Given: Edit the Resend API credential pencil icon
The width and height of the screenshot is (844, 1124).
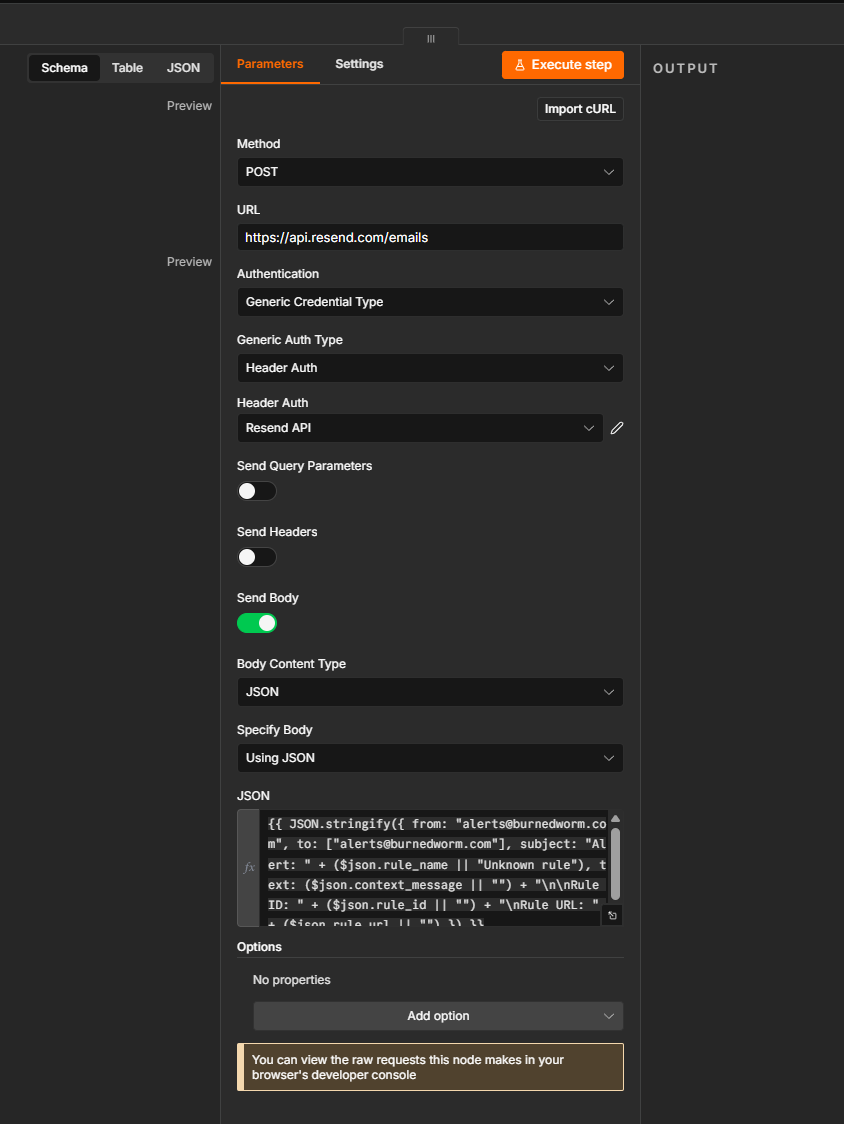Looking at the screenshot, I should pyautogui.click(x=617, y=428).
